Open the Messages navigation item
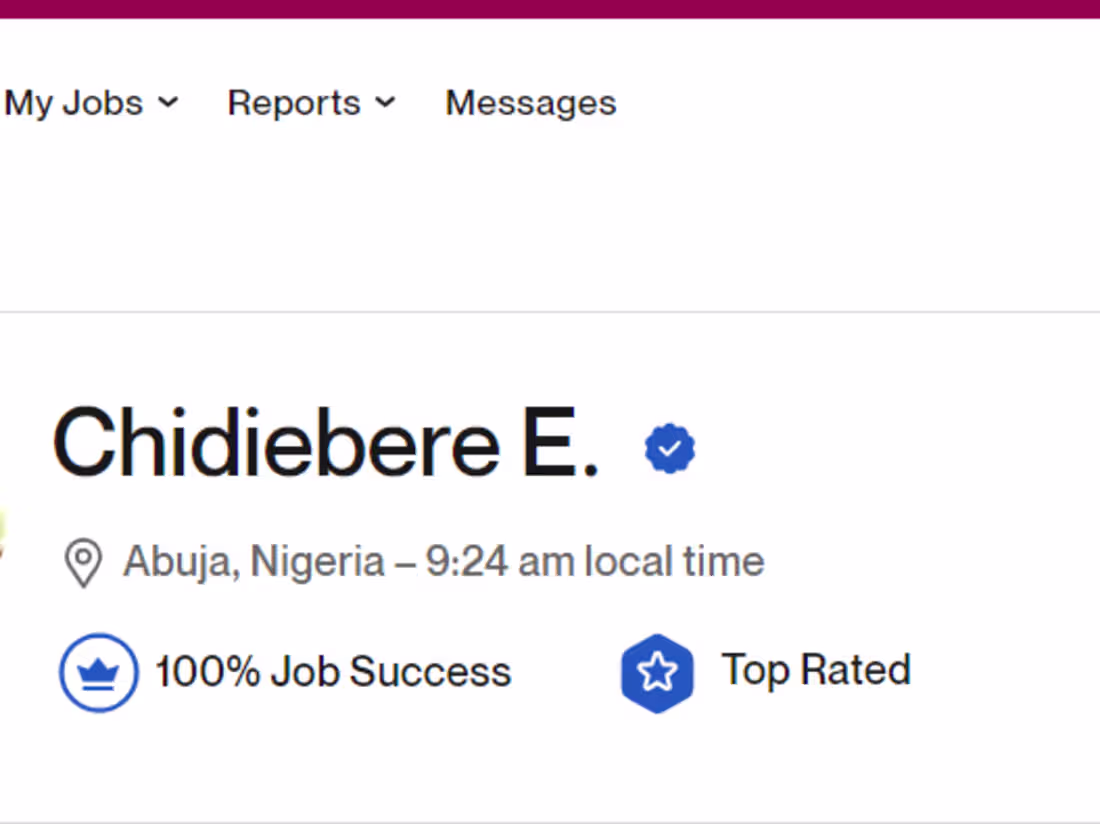 [x=530, y=102]
